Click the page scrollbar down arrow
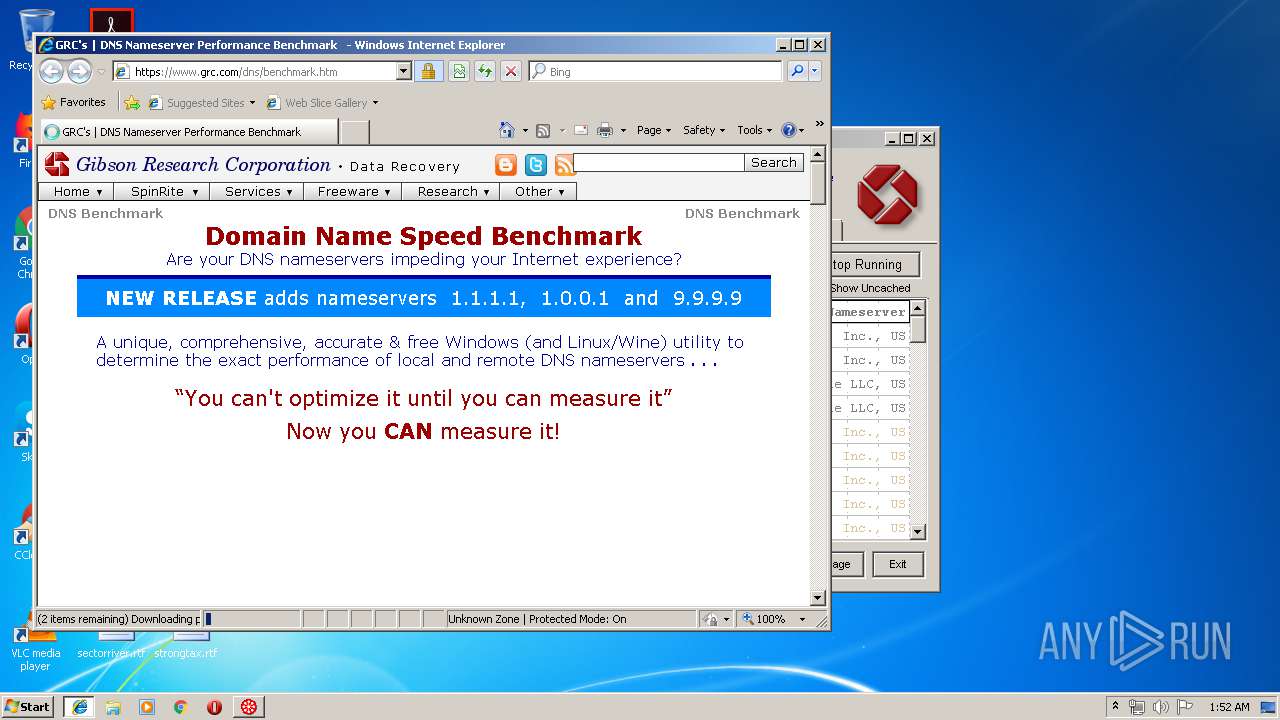The width and height of the screenshot is (1280, 720). click(817, 598)
